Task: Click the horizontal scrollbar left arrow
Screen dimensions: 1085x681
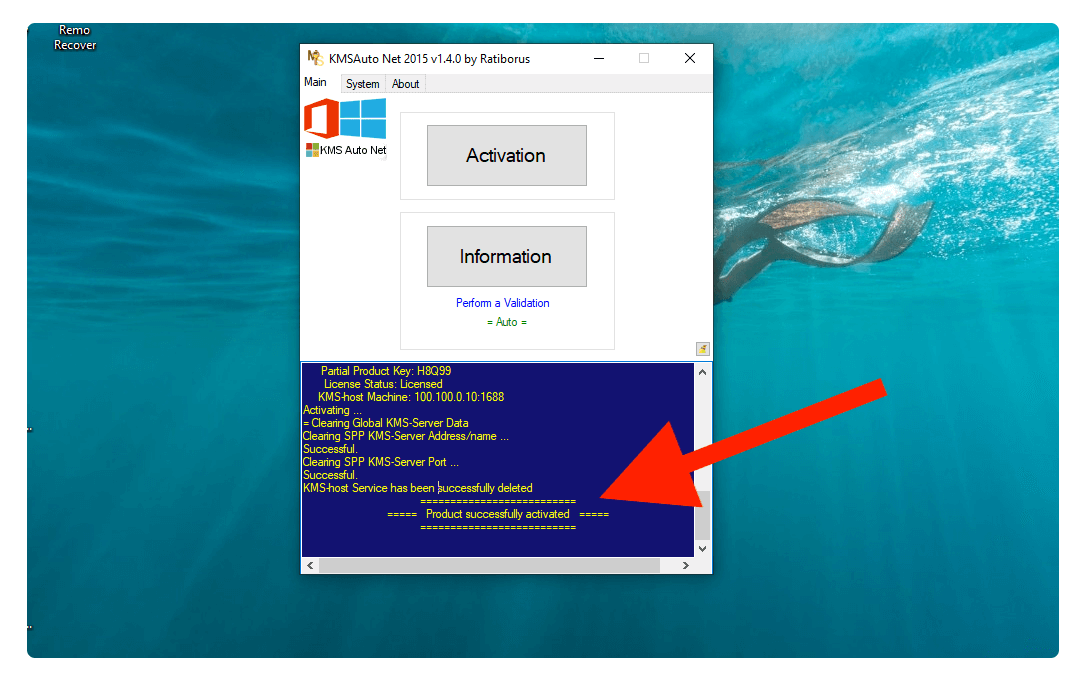Action: (x=309, y=565)
